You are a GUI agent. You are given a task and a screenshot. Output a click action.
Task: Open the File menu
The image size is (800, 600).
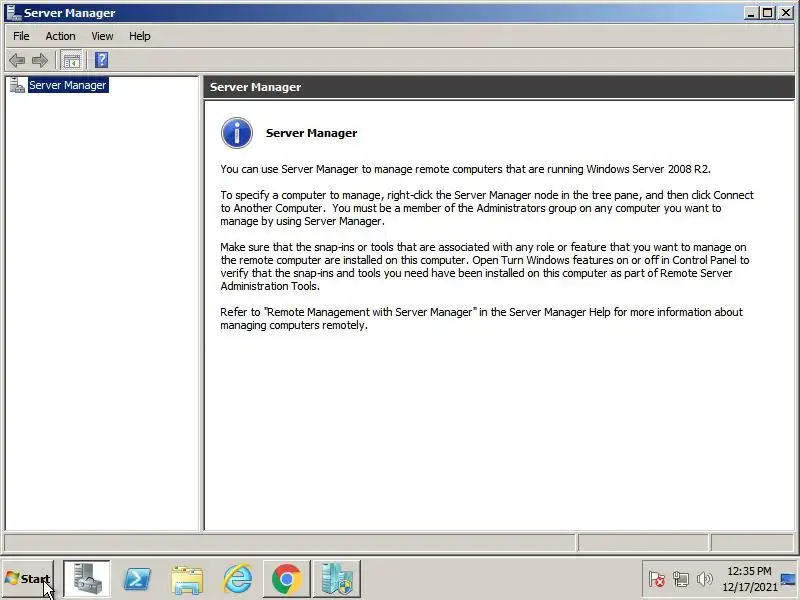pyautogui.click(x=21, y=36)
